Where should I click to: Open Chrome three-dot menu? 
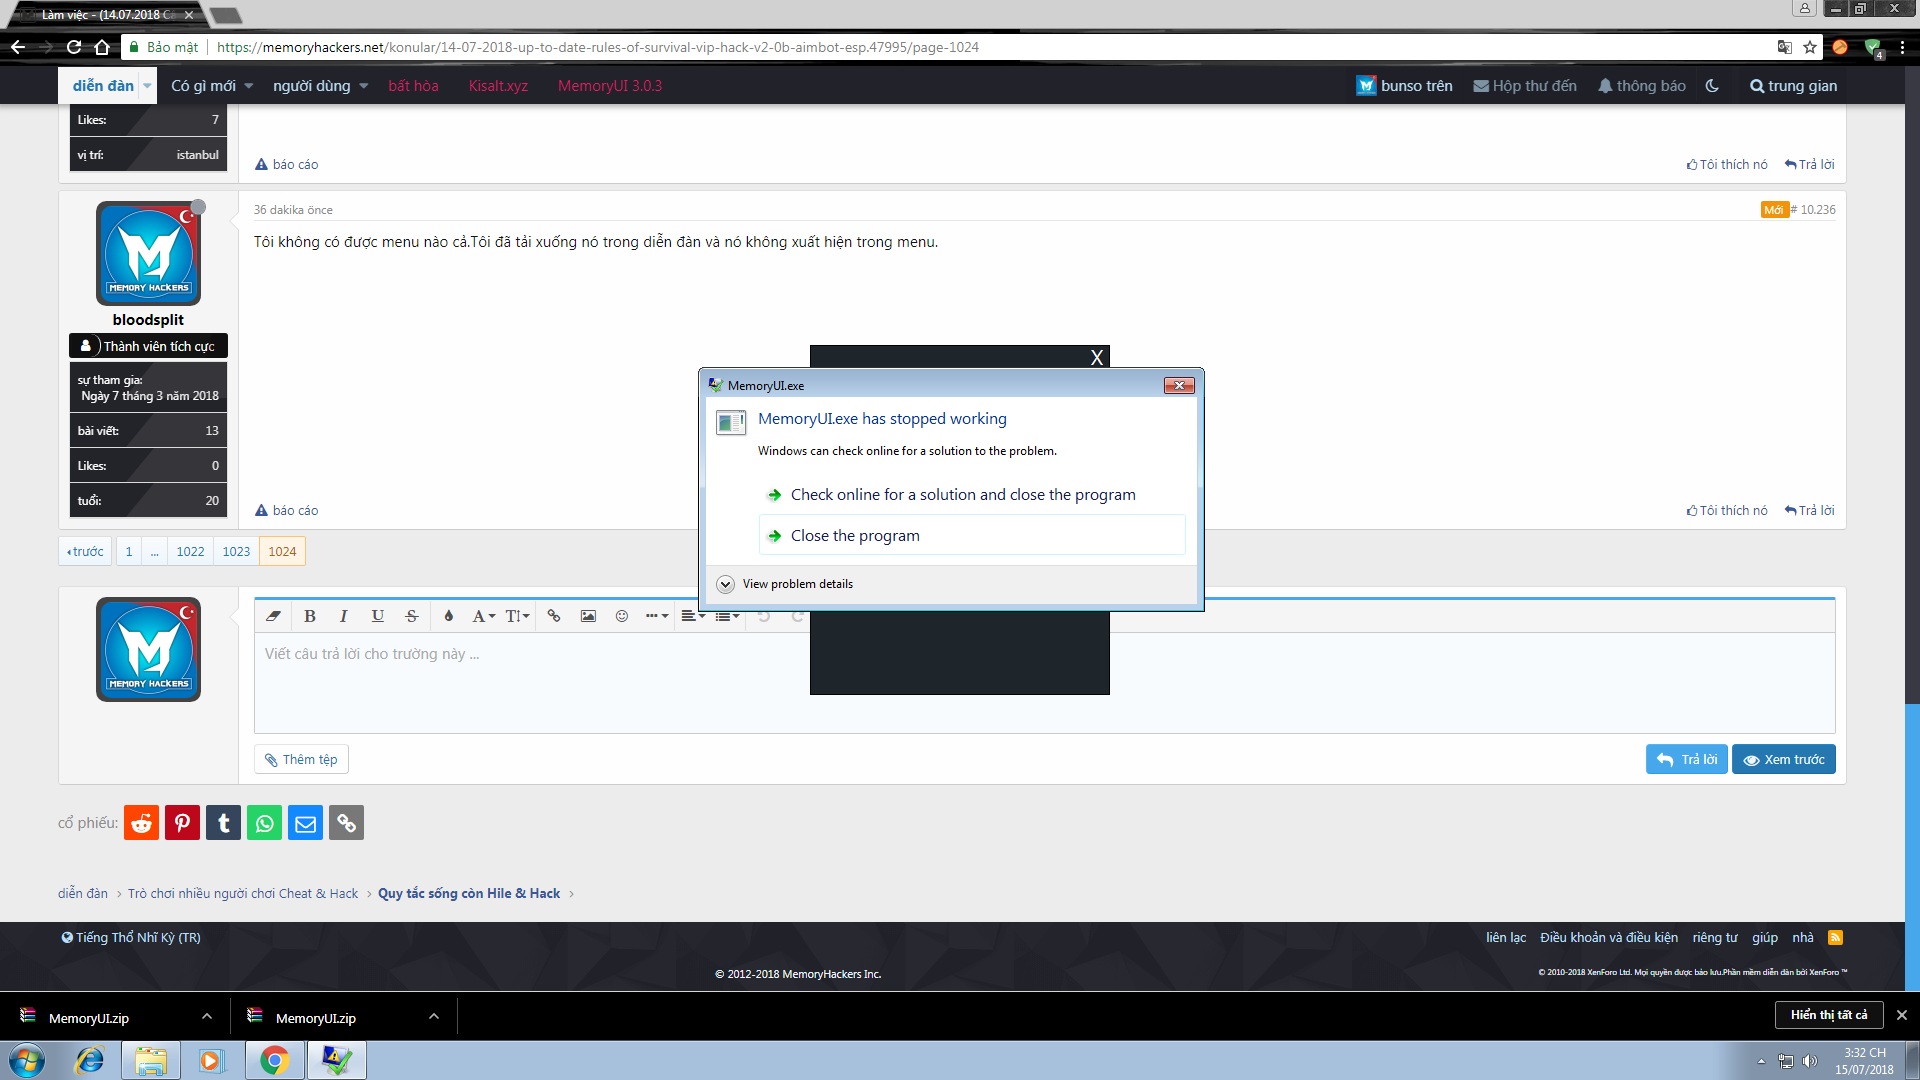pyautogui.click(x=1902, y=47)
